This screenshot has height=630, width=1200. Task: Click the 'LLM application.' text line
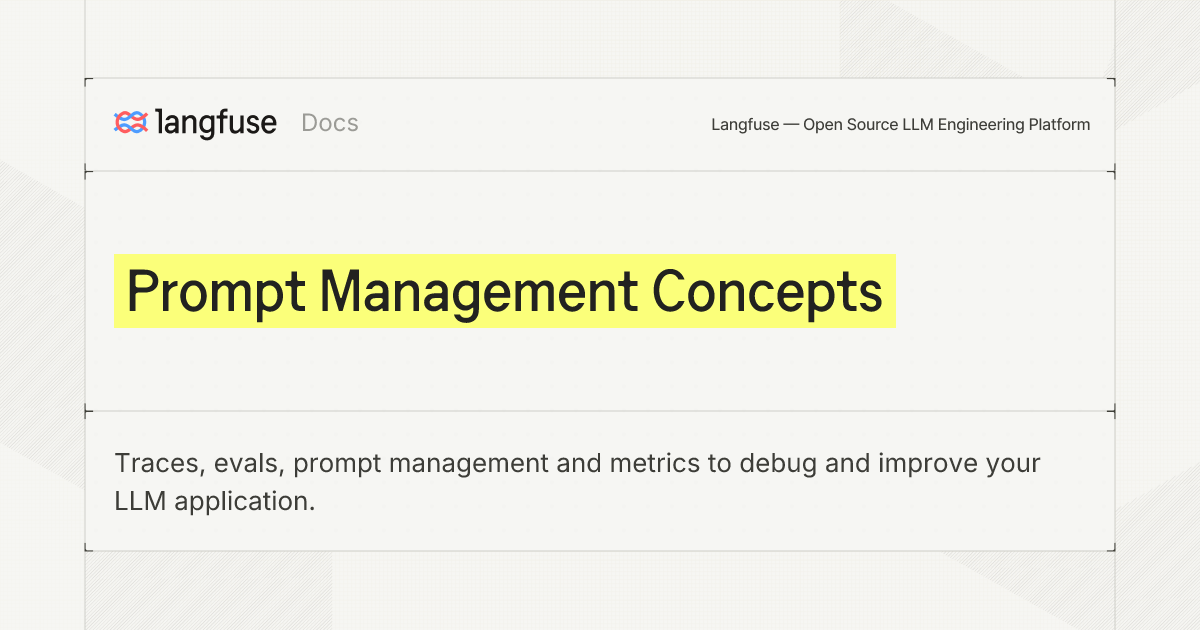pos(215,501)
